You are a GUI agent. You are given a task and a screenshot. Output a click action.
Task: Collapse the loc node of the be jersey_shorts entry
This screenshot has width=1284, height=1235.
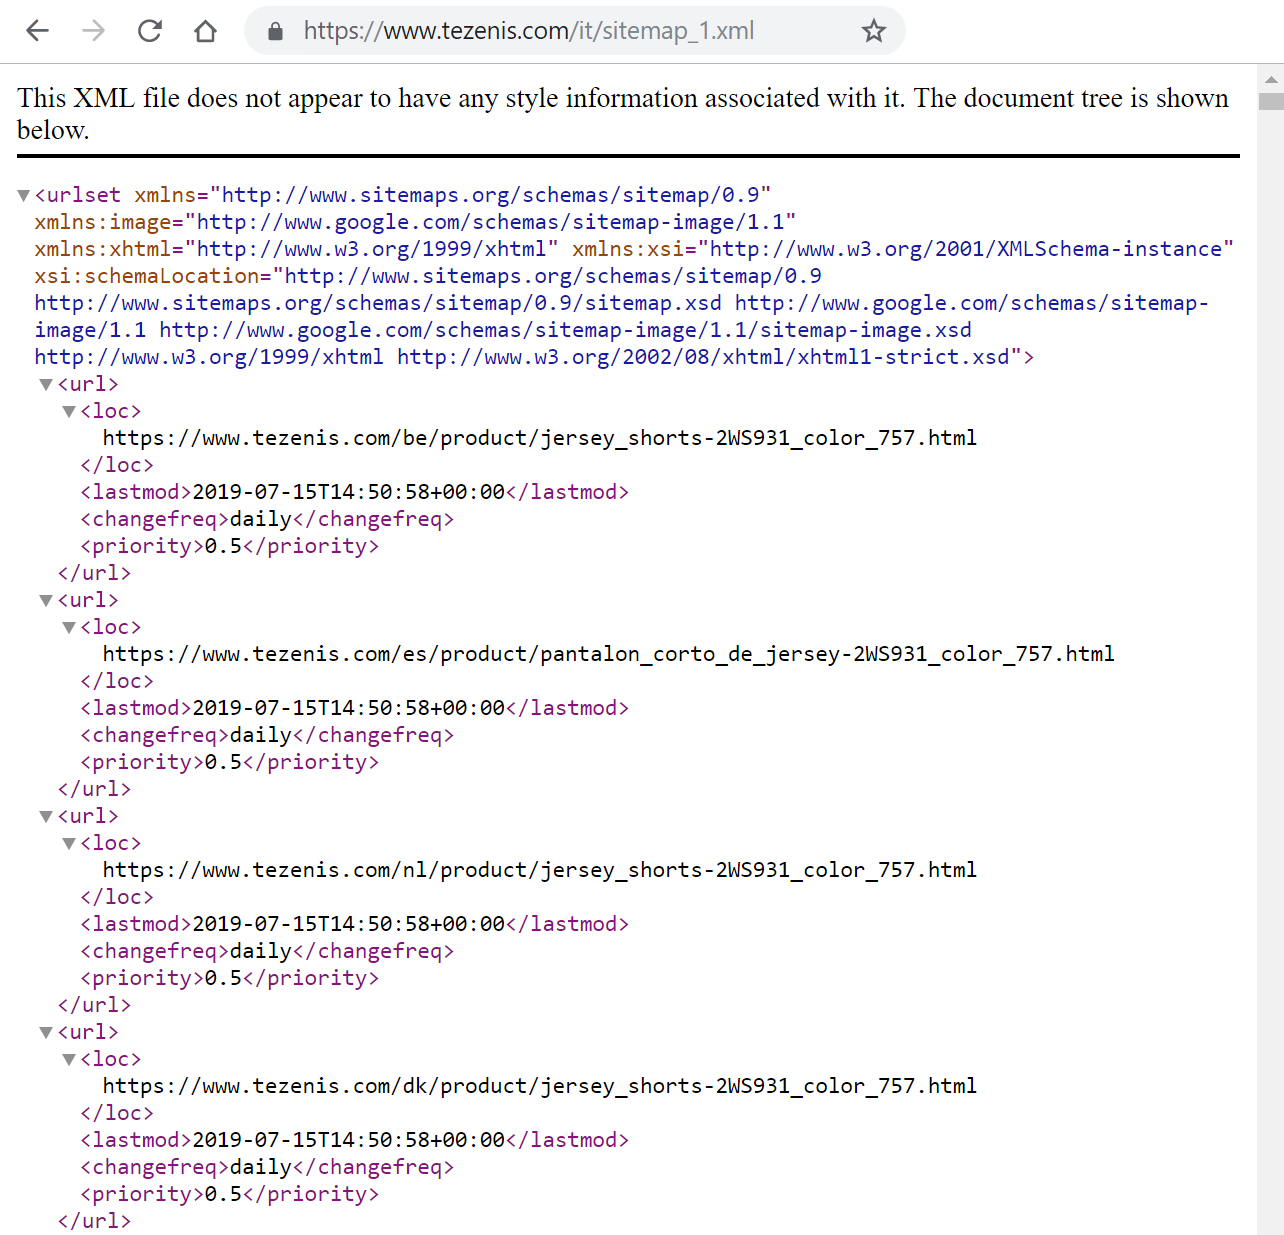pyautogui.click(x=69, y=412)
